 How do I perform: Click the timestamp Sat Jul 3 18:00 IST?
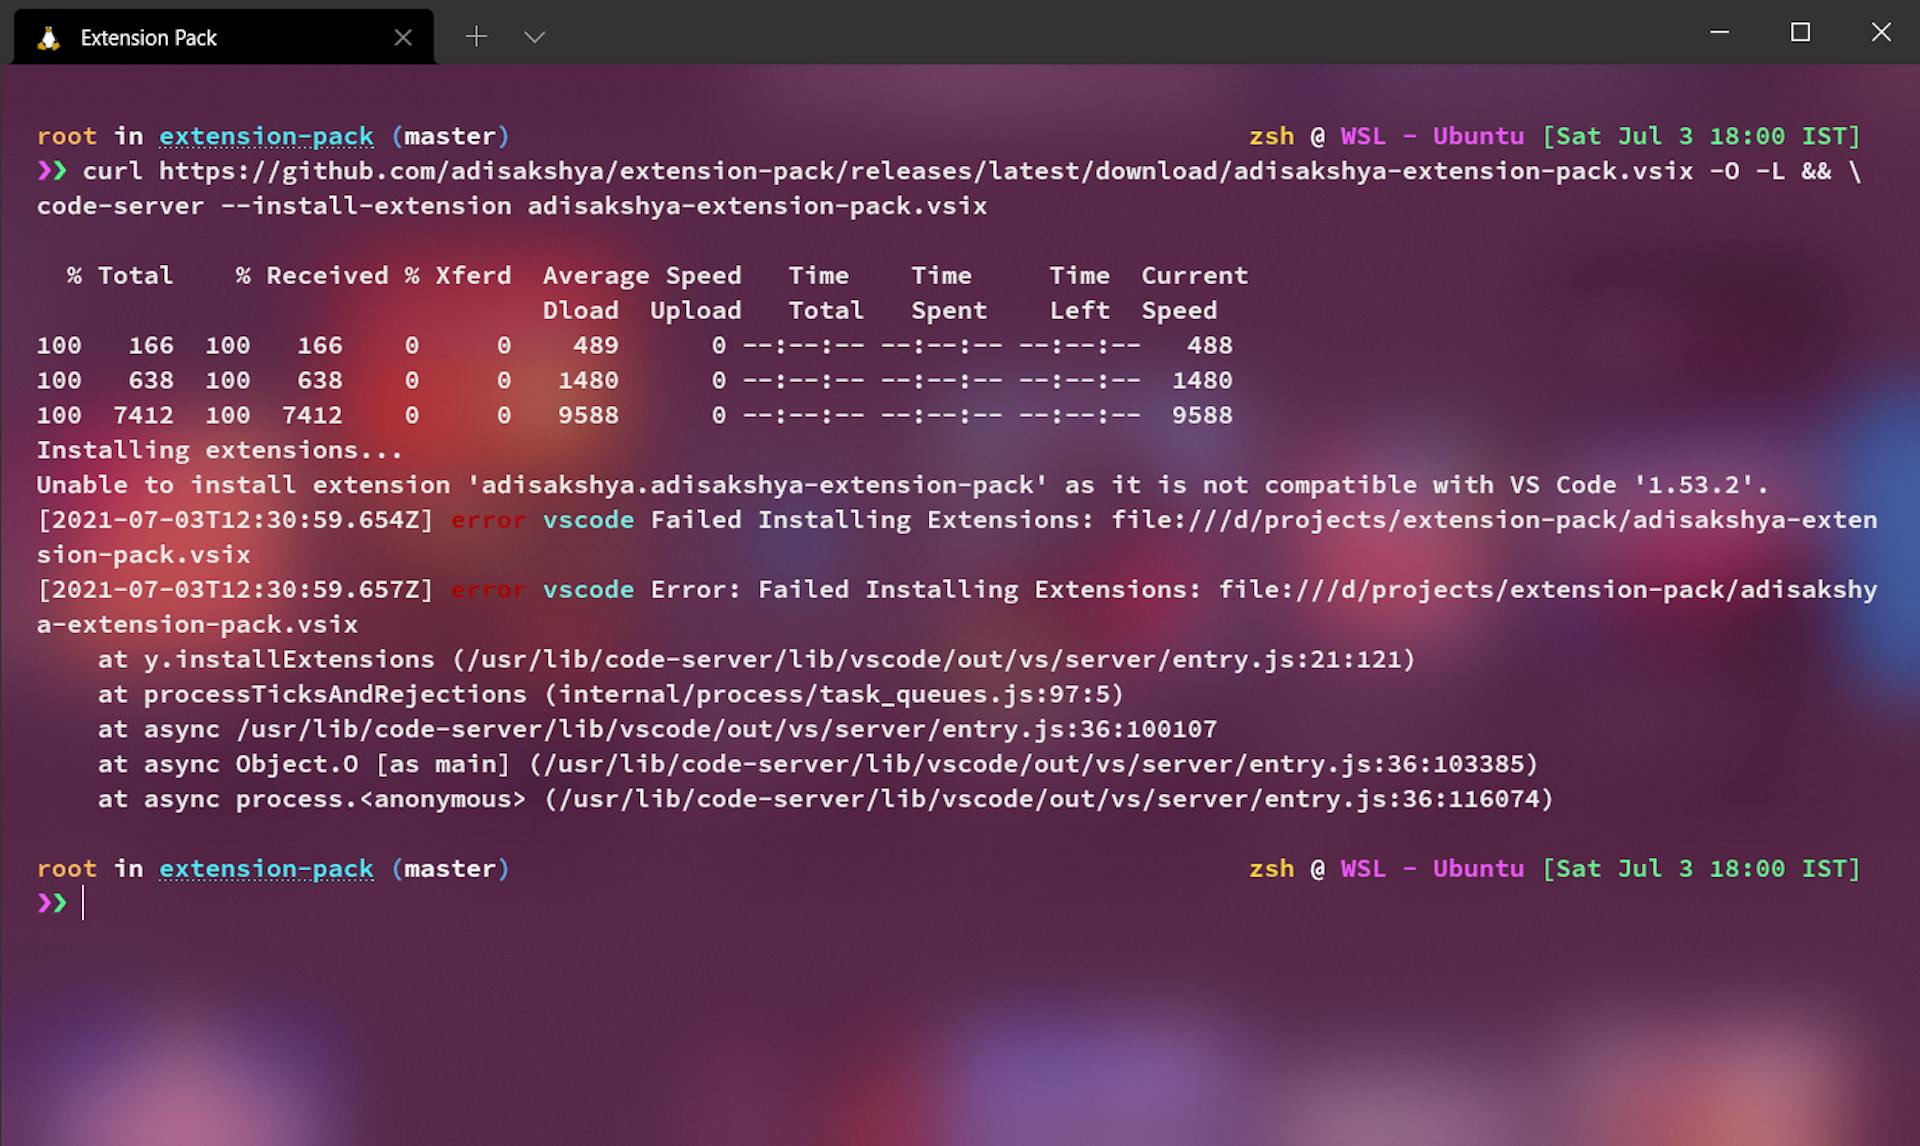(1700, 136)
